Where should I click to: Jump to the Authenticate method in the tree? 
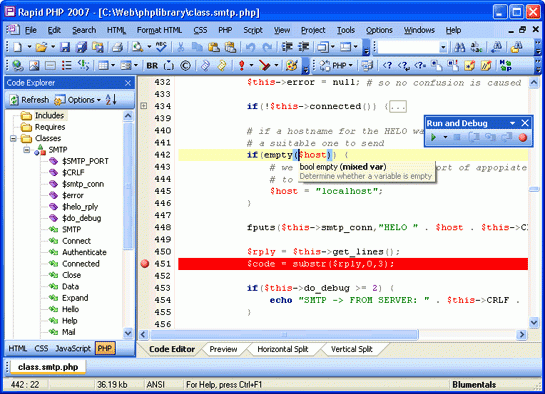click(x=84, y=252)
